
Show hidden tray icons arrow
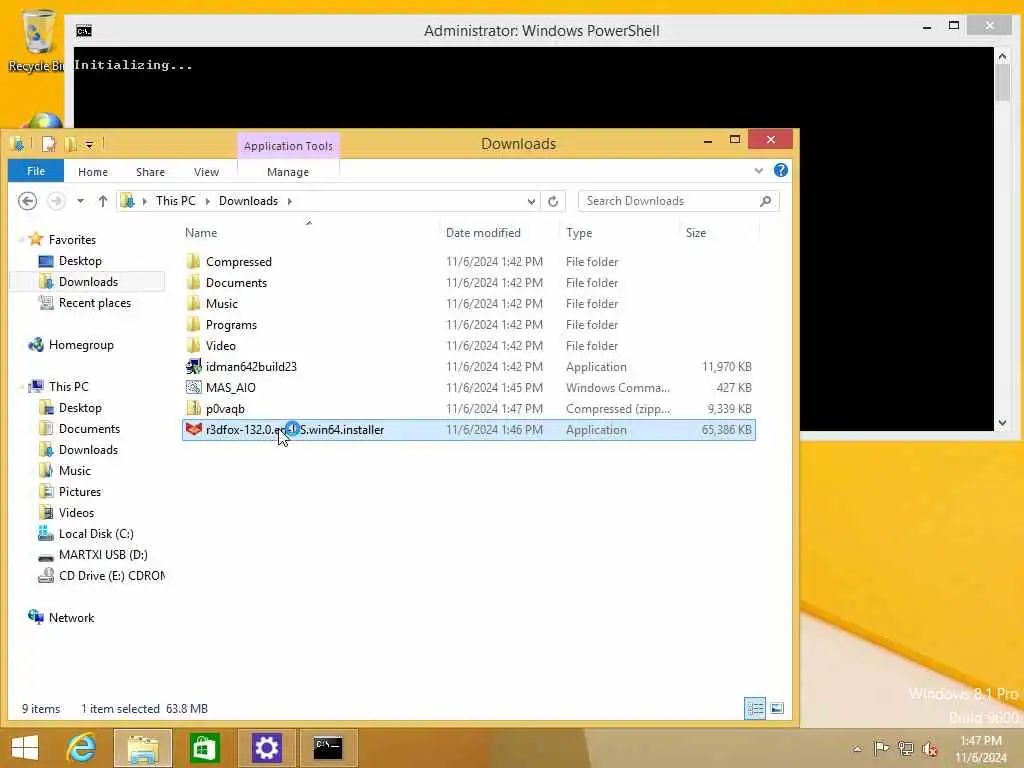pos(857,748)
